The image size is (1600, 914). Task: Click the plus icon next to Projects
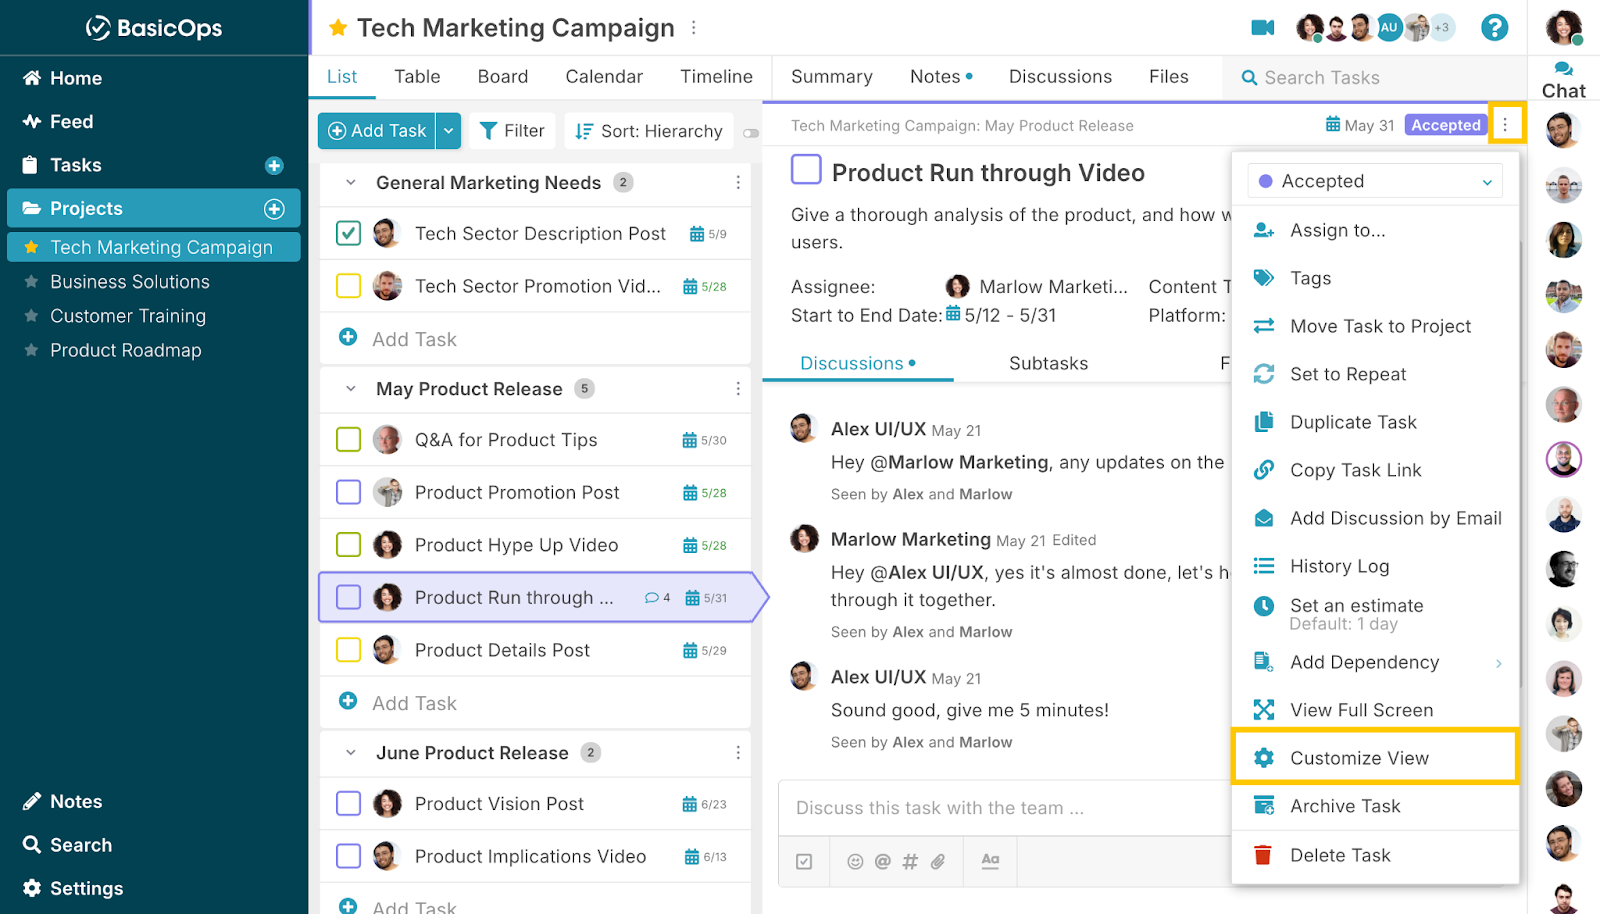pyautogui.click(x=274, y=209)
